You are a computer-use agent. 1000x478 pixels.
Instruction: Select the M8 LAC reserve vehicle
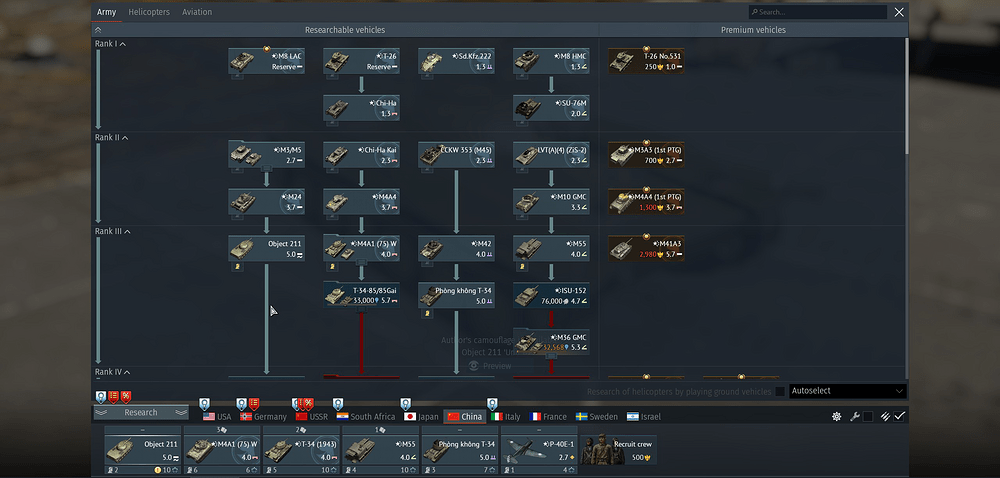[x=267, y=61]
